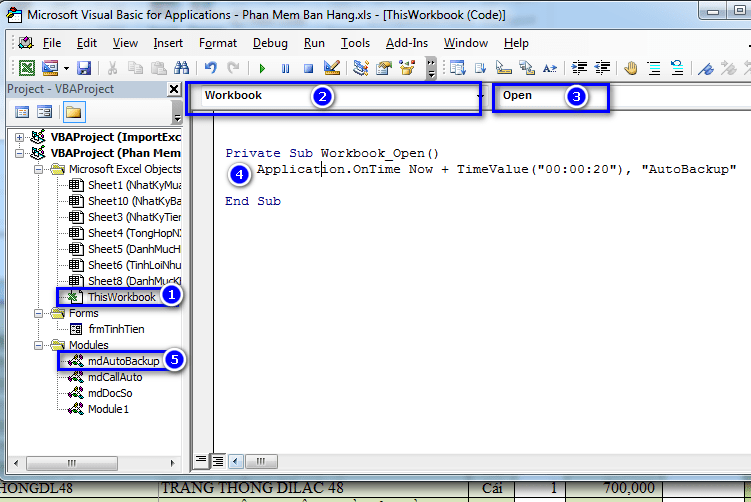Click the View Code icon in Project pane
The width and height of the screenshot is (751, 502).
tap(22, 112)
